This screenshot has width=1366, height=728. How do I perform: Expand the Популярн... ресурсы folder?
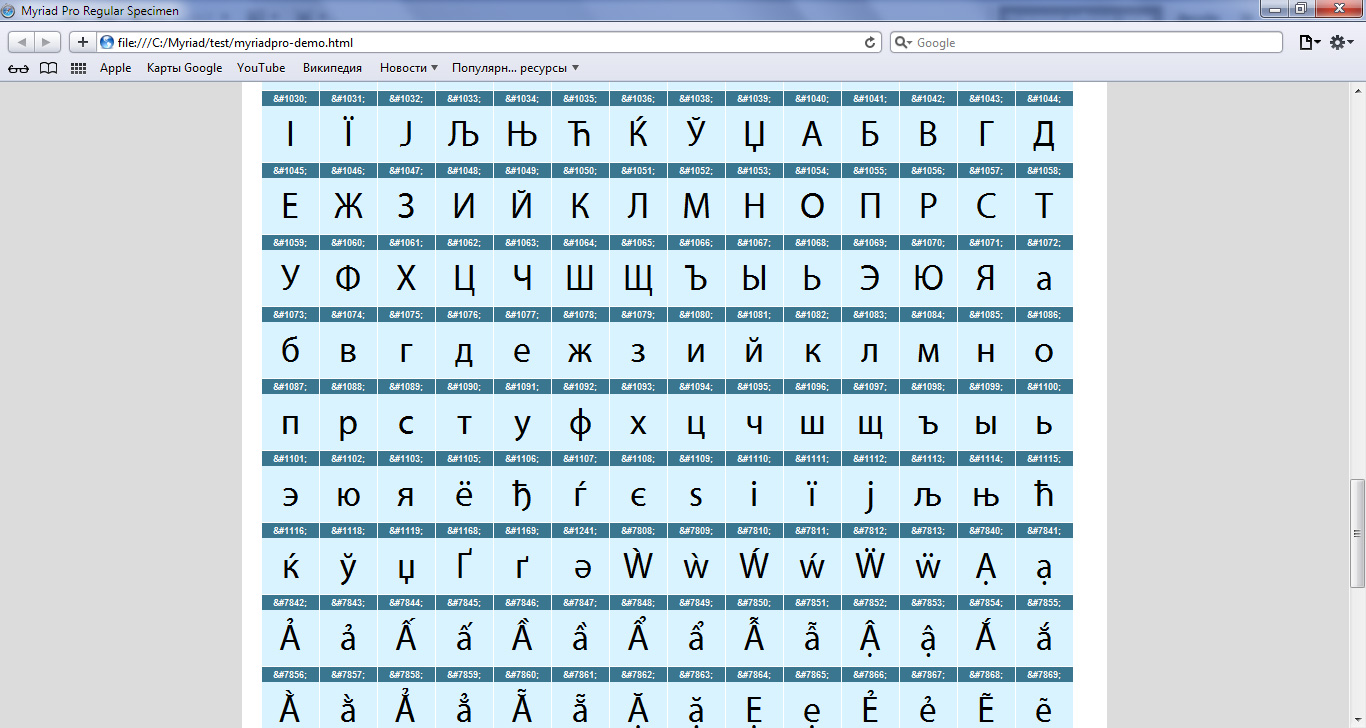[515, 68]
